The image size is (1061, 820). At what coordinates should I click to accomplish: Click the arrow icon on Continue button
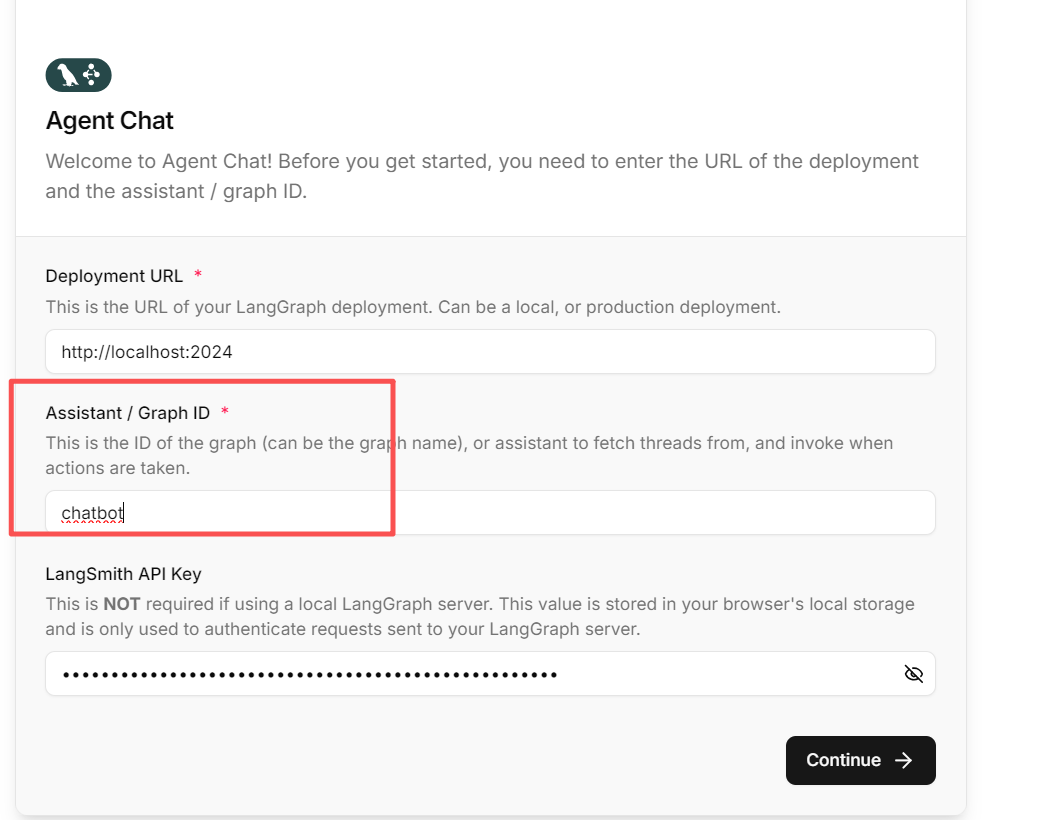(x=904, y=760)
